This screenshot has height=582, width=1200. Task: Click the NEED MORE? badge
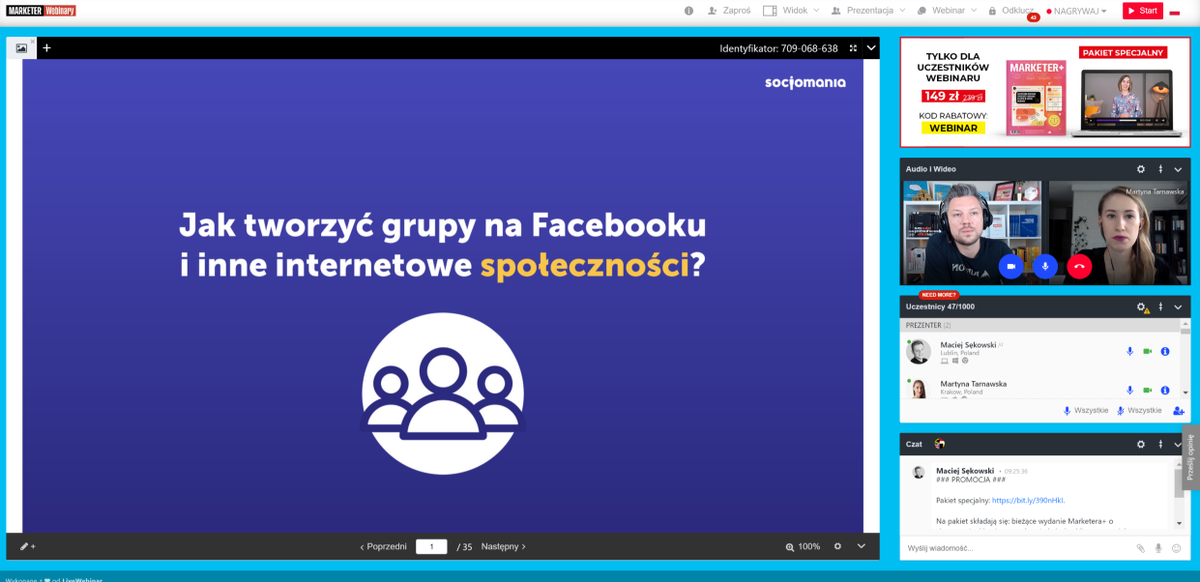point(938,295)
